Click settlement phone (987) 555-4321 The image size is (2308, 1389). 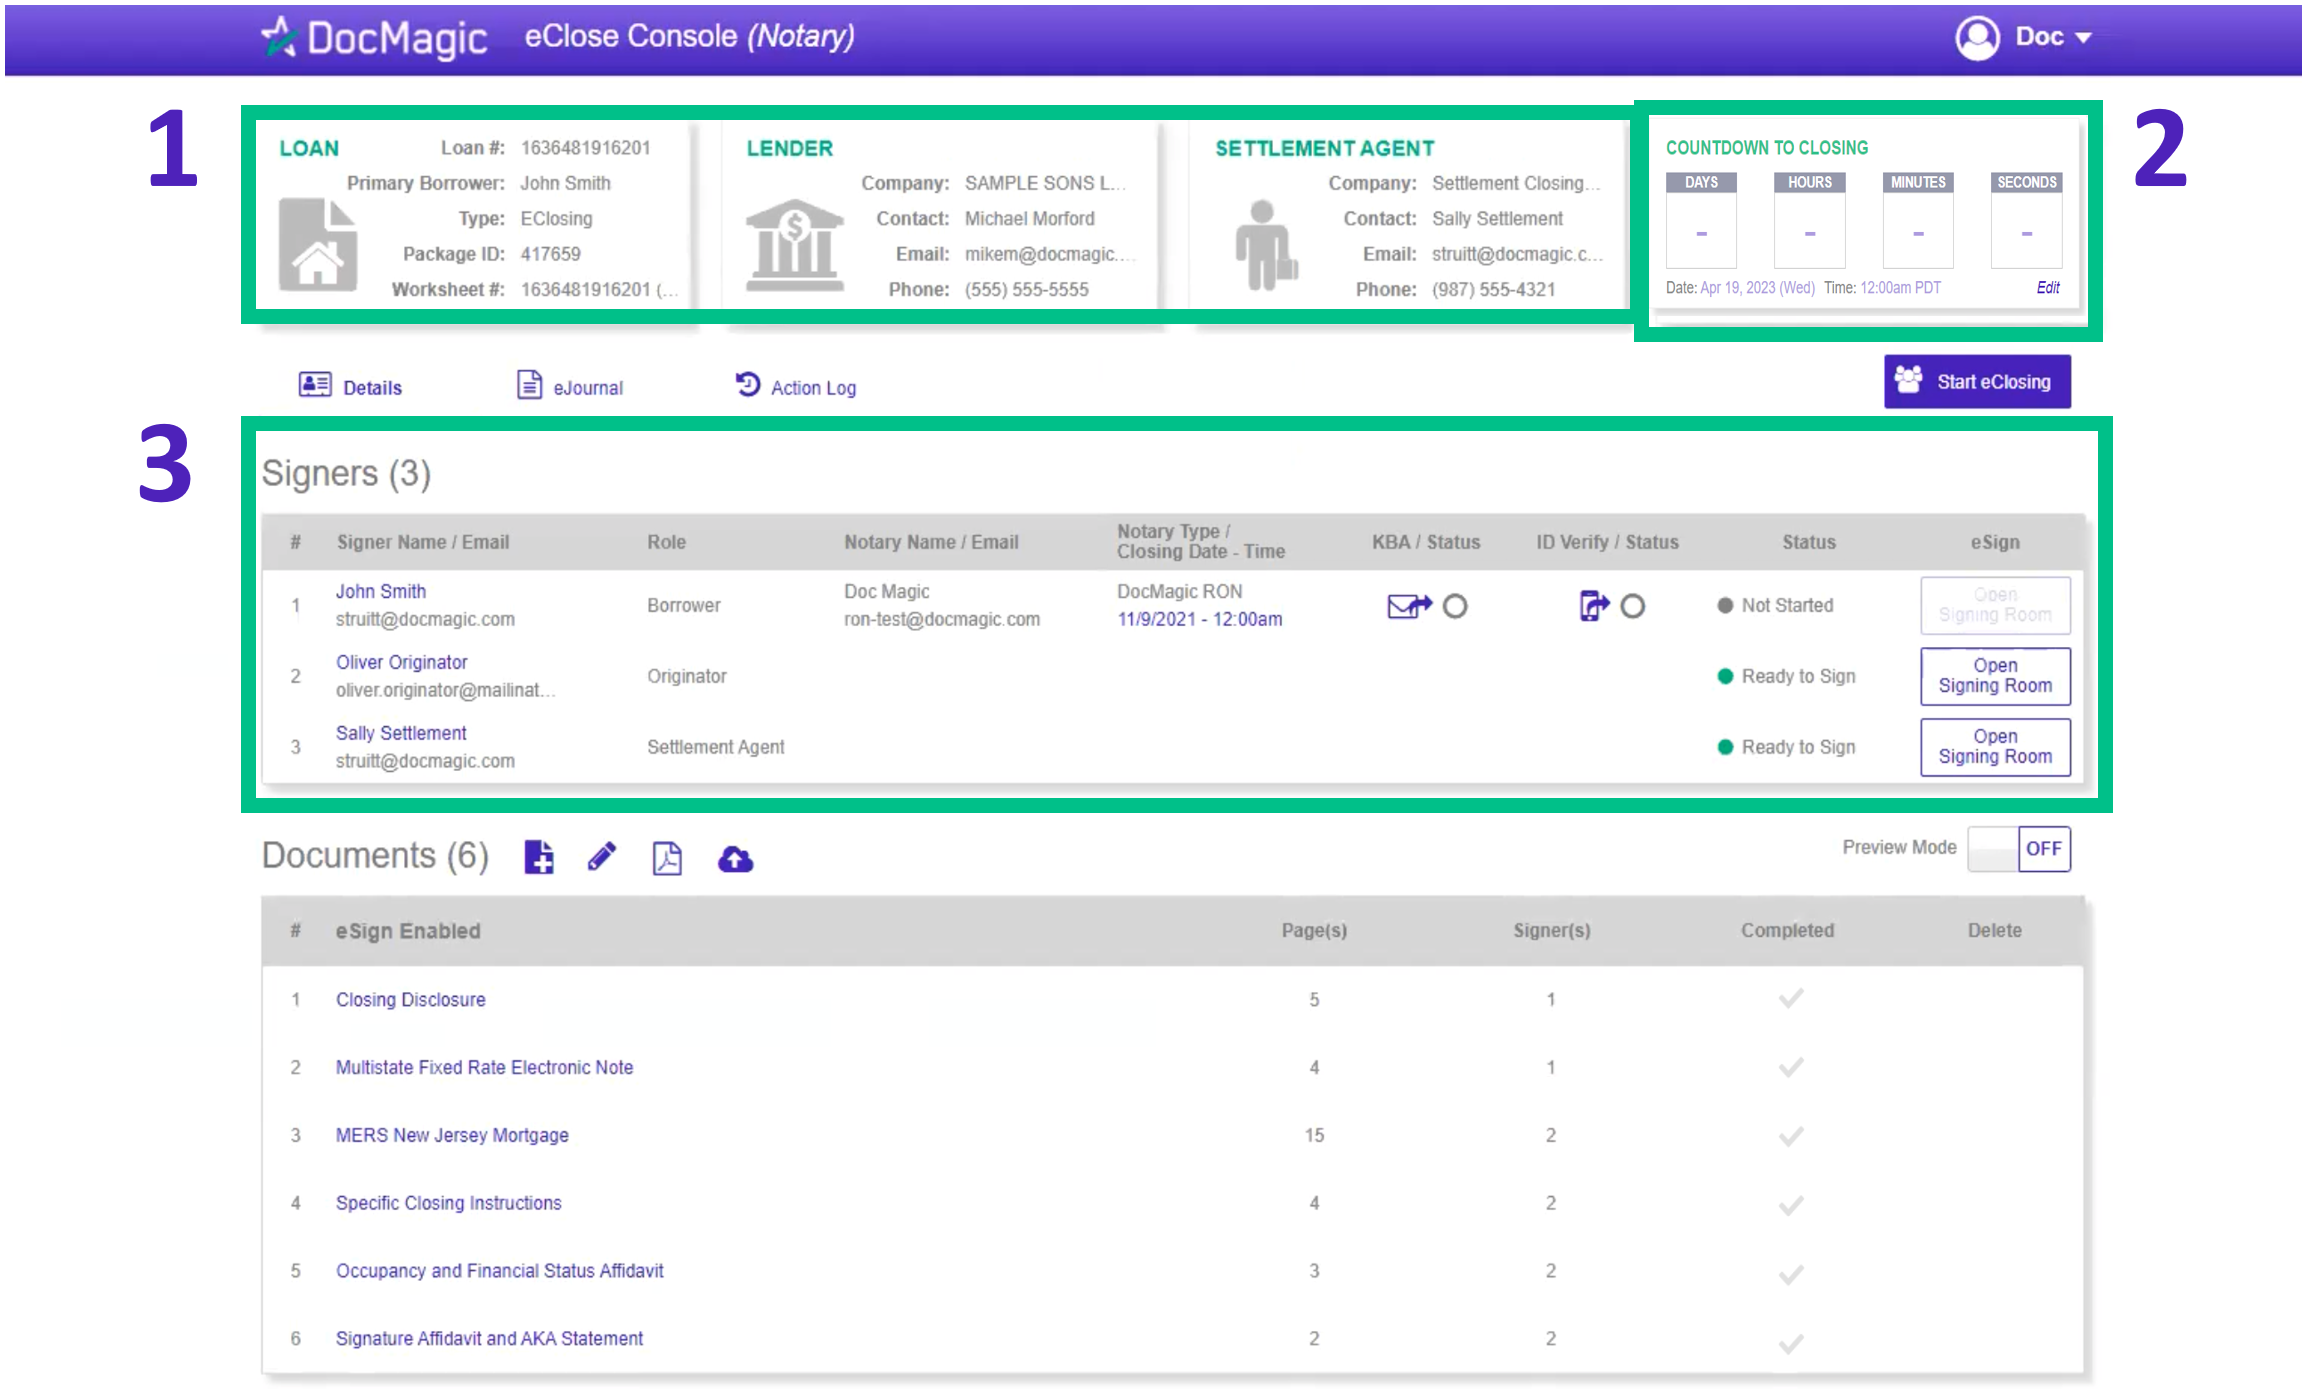[1493, 290]
